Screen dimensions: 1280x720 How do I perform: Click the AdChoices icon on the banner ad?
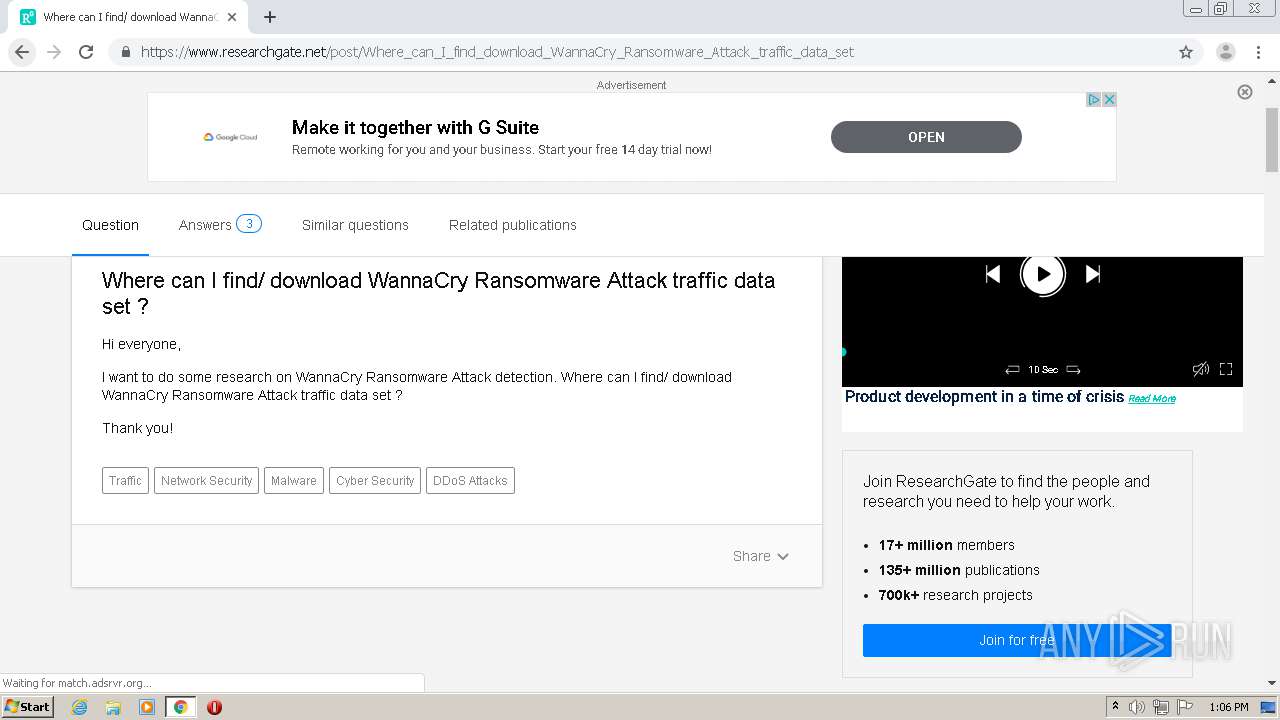[1094, 99]
